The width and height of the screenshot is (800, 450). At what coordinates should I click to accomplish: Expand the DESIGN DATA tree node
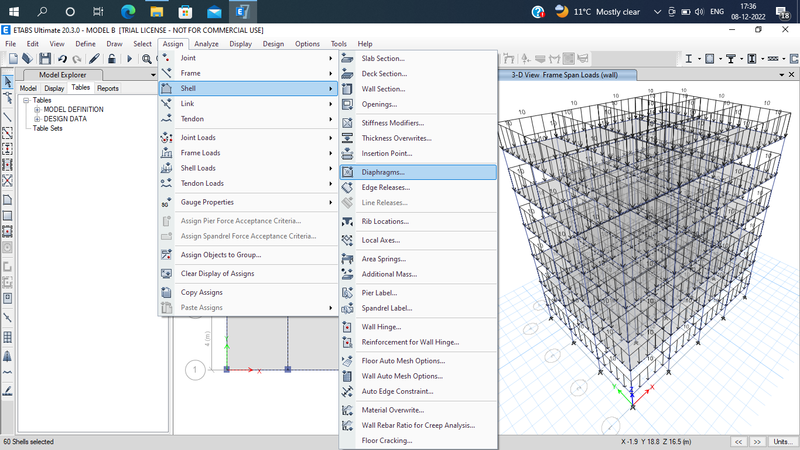(x=37, y=119)
